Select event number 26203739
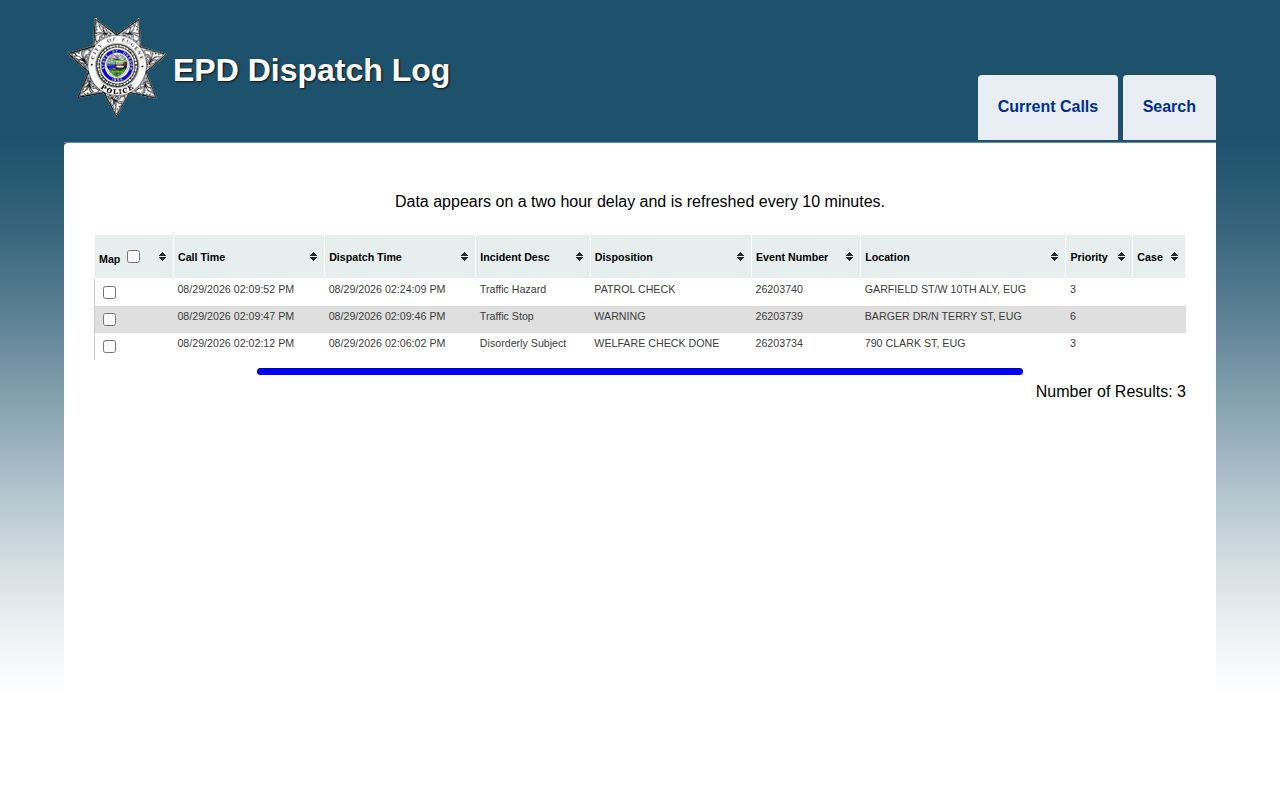1280x800 pixels. click(x=779, y=316)
